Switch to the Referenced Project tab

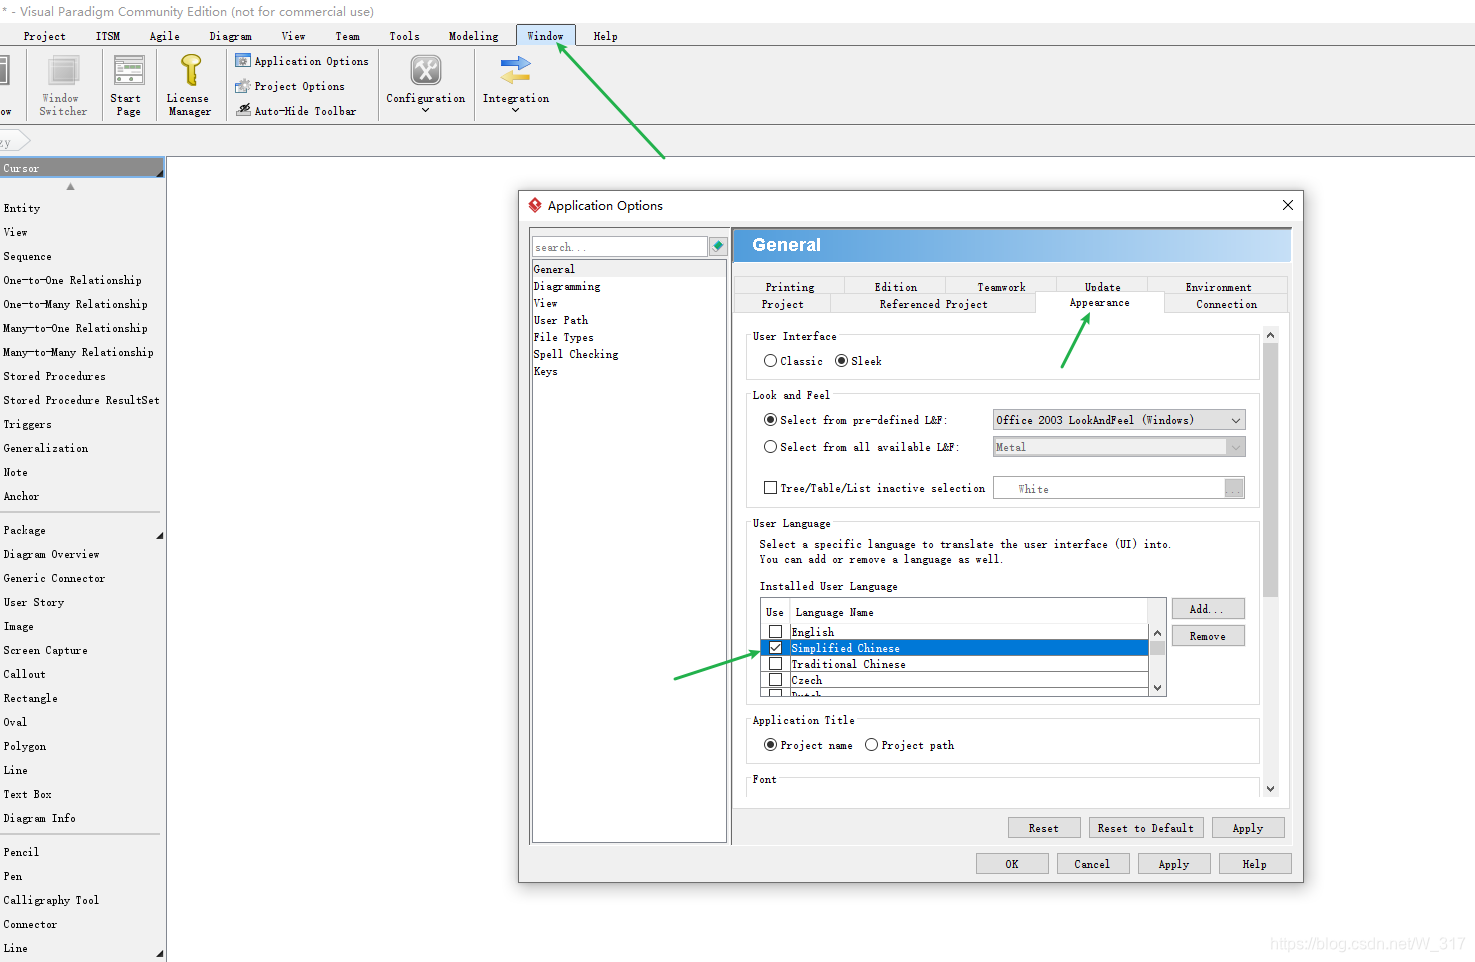tap(933, 304)
